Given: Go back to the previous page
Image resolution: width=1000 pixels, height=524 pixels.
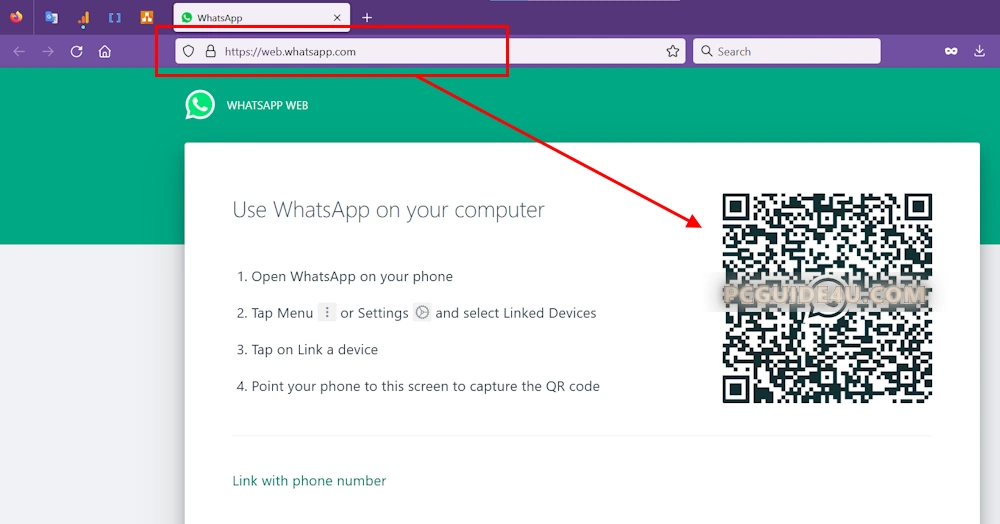Looking at the screenshot, I should coord(19,52).
